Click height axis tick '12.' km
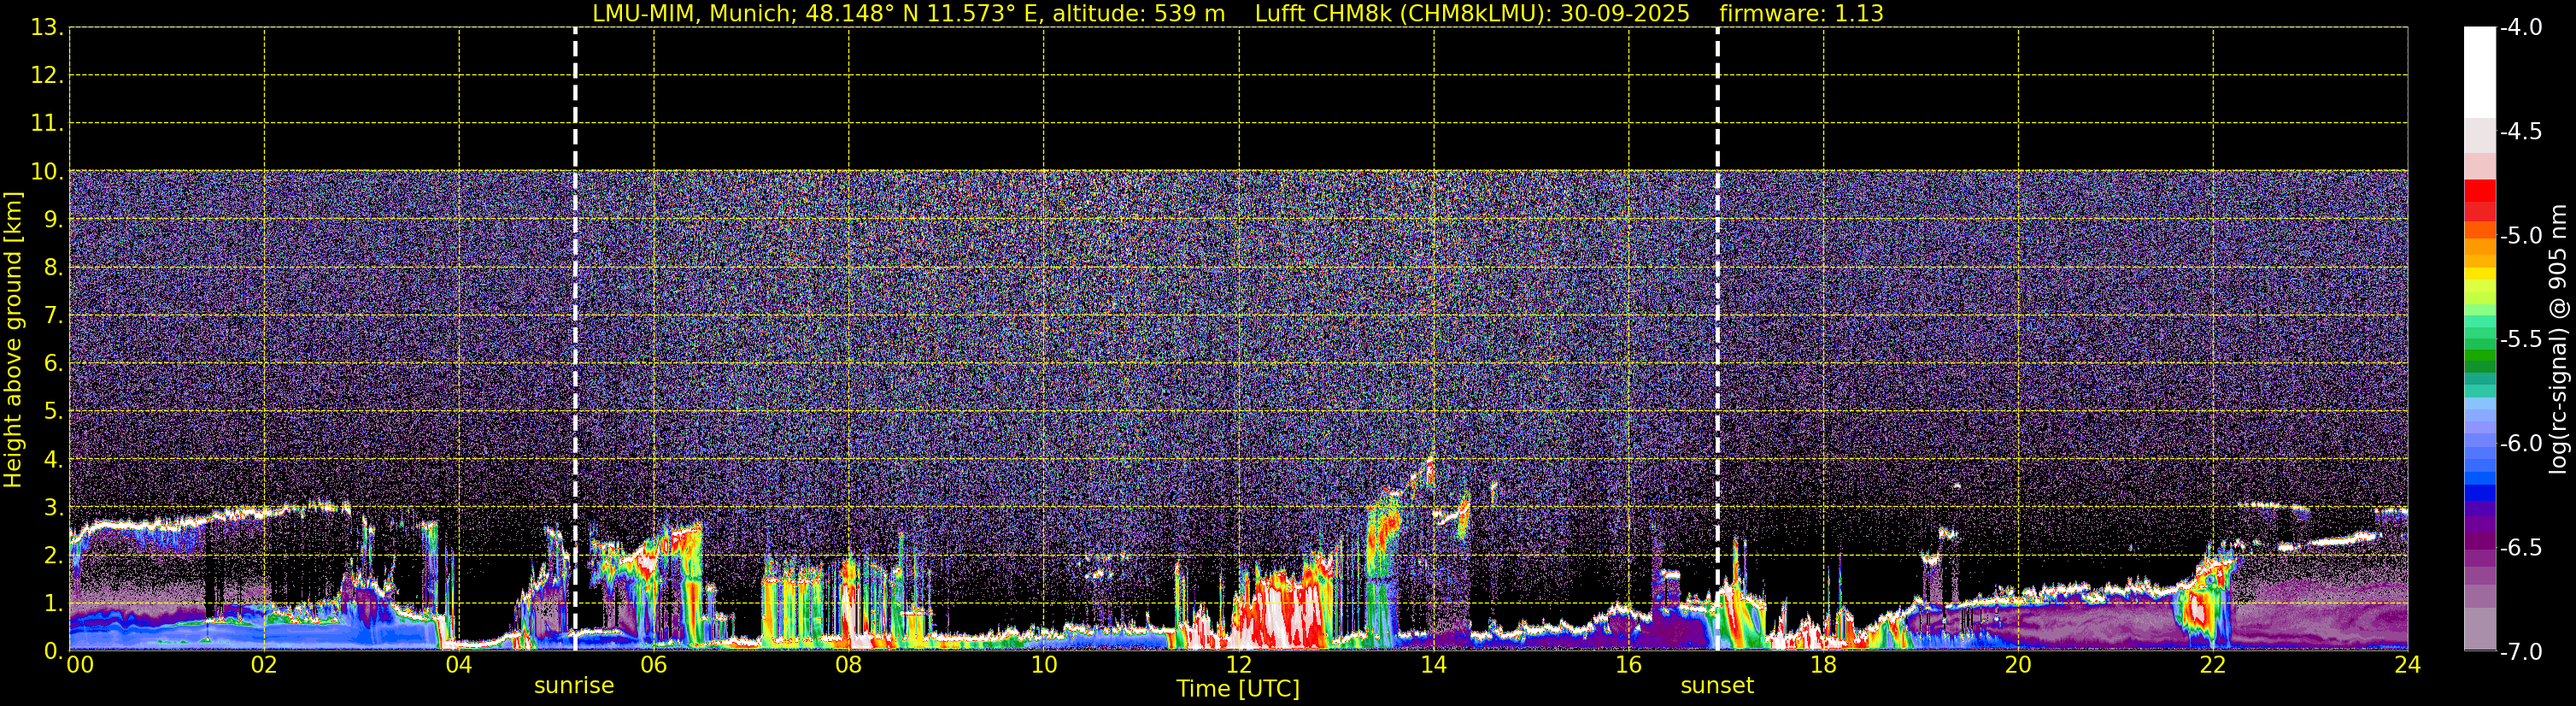The height and width of the screenshot is (706, 2576). [47, 75]
